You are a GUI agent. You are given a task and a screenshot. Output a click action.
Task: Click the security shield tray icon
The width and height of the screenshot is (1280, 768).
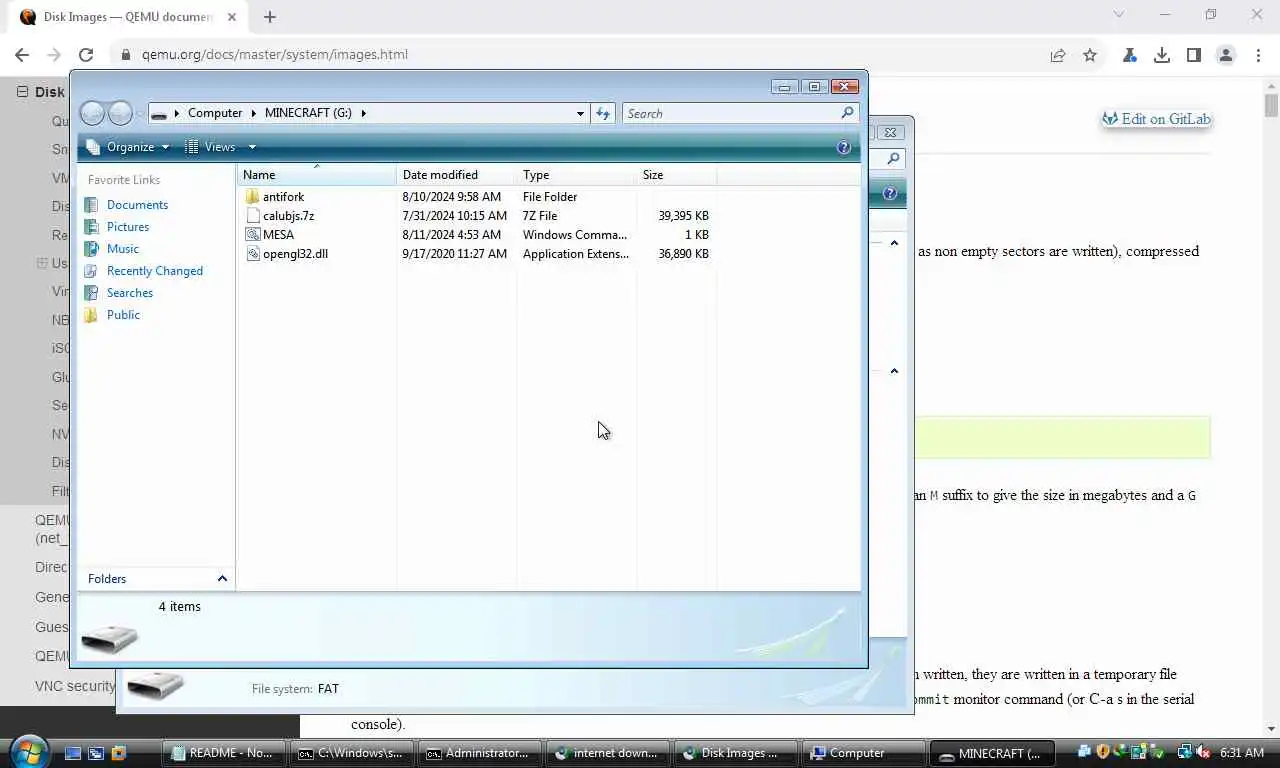(1103, 753)
